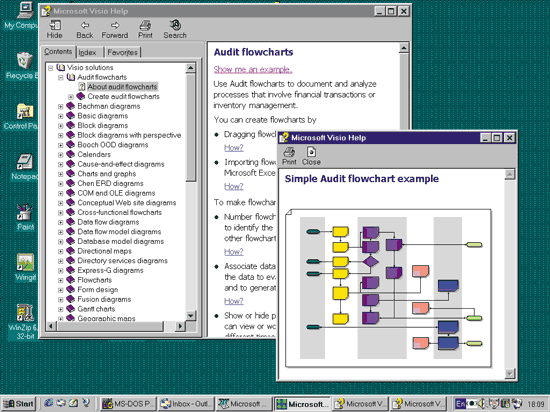Open the Paint desktop icon
Screen dimensions: 550x412
click(25, 217)
